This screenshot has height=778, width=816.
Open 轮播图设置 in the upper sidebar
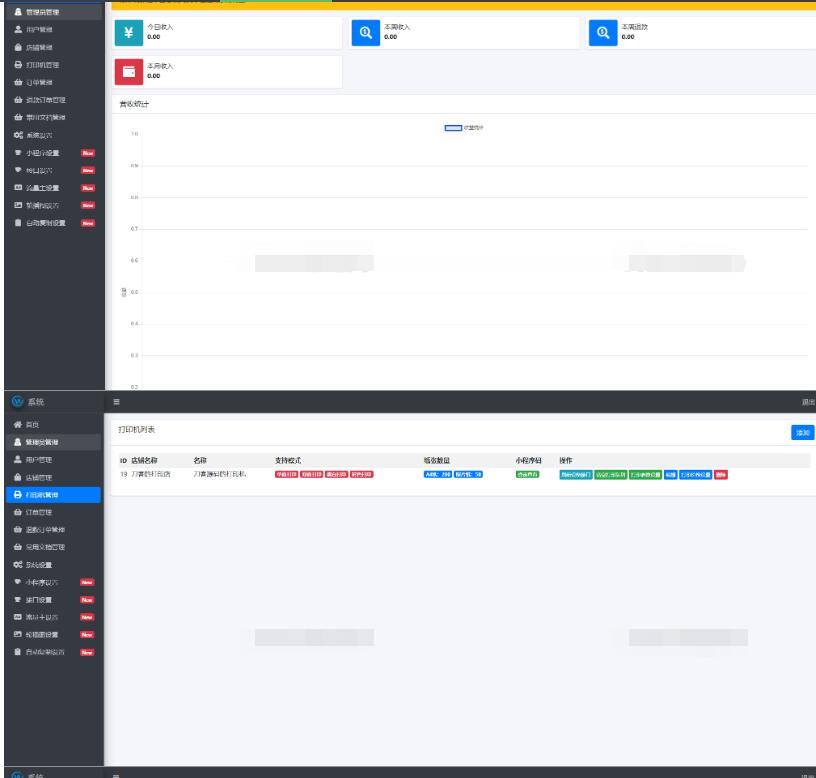[x=47, y=205]
